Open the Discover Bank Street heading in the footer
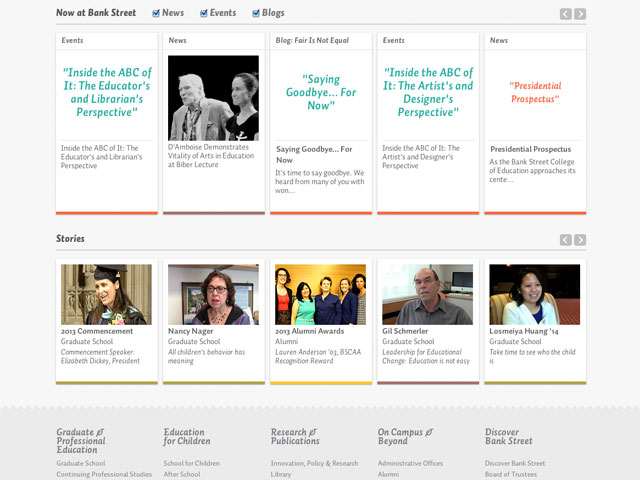The height and width of the screenshot is (480, 640). pyautogui.click(x=509, y=436)
